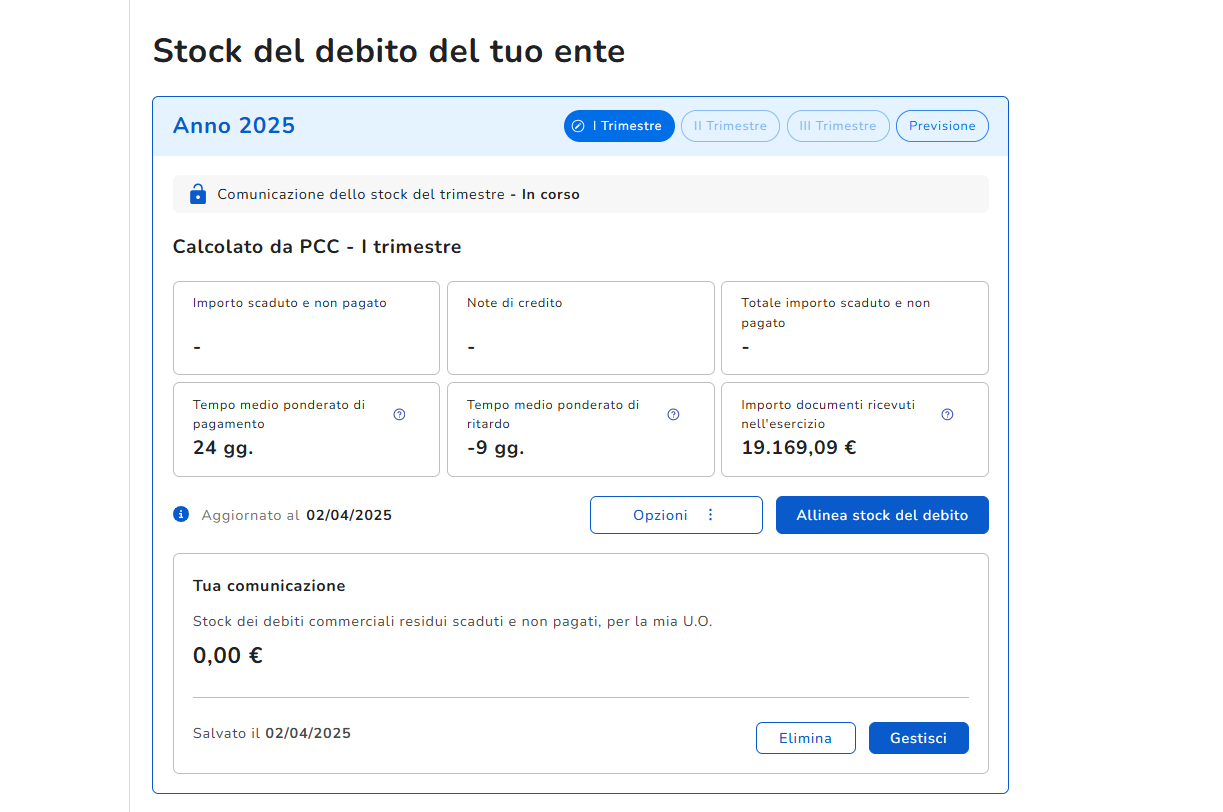Click the info icon beside Aggiornato al
This screenshot has width=1223, height=812.
[x=181, y=514]
